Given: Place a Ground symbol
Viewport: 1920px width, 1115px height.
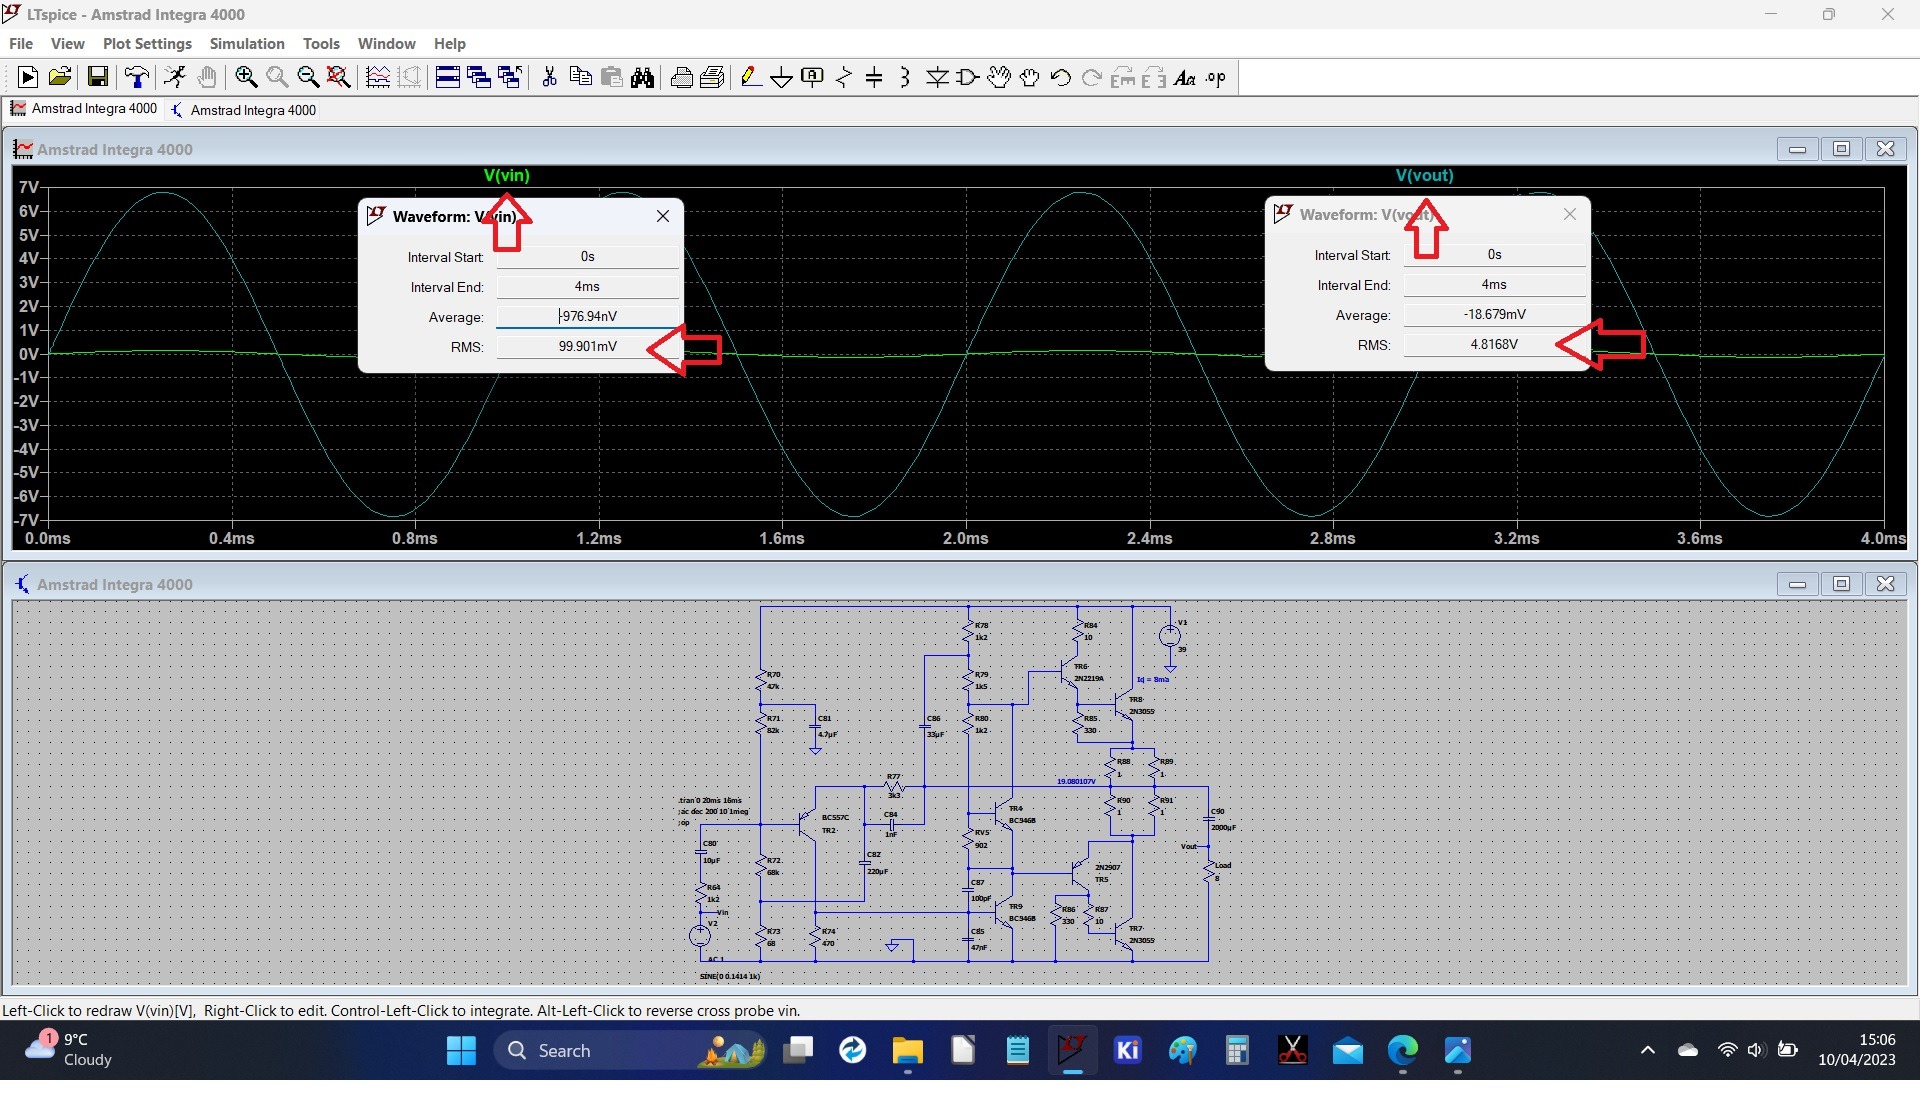Looking at the screenshot, I should (x=782, y=77).
